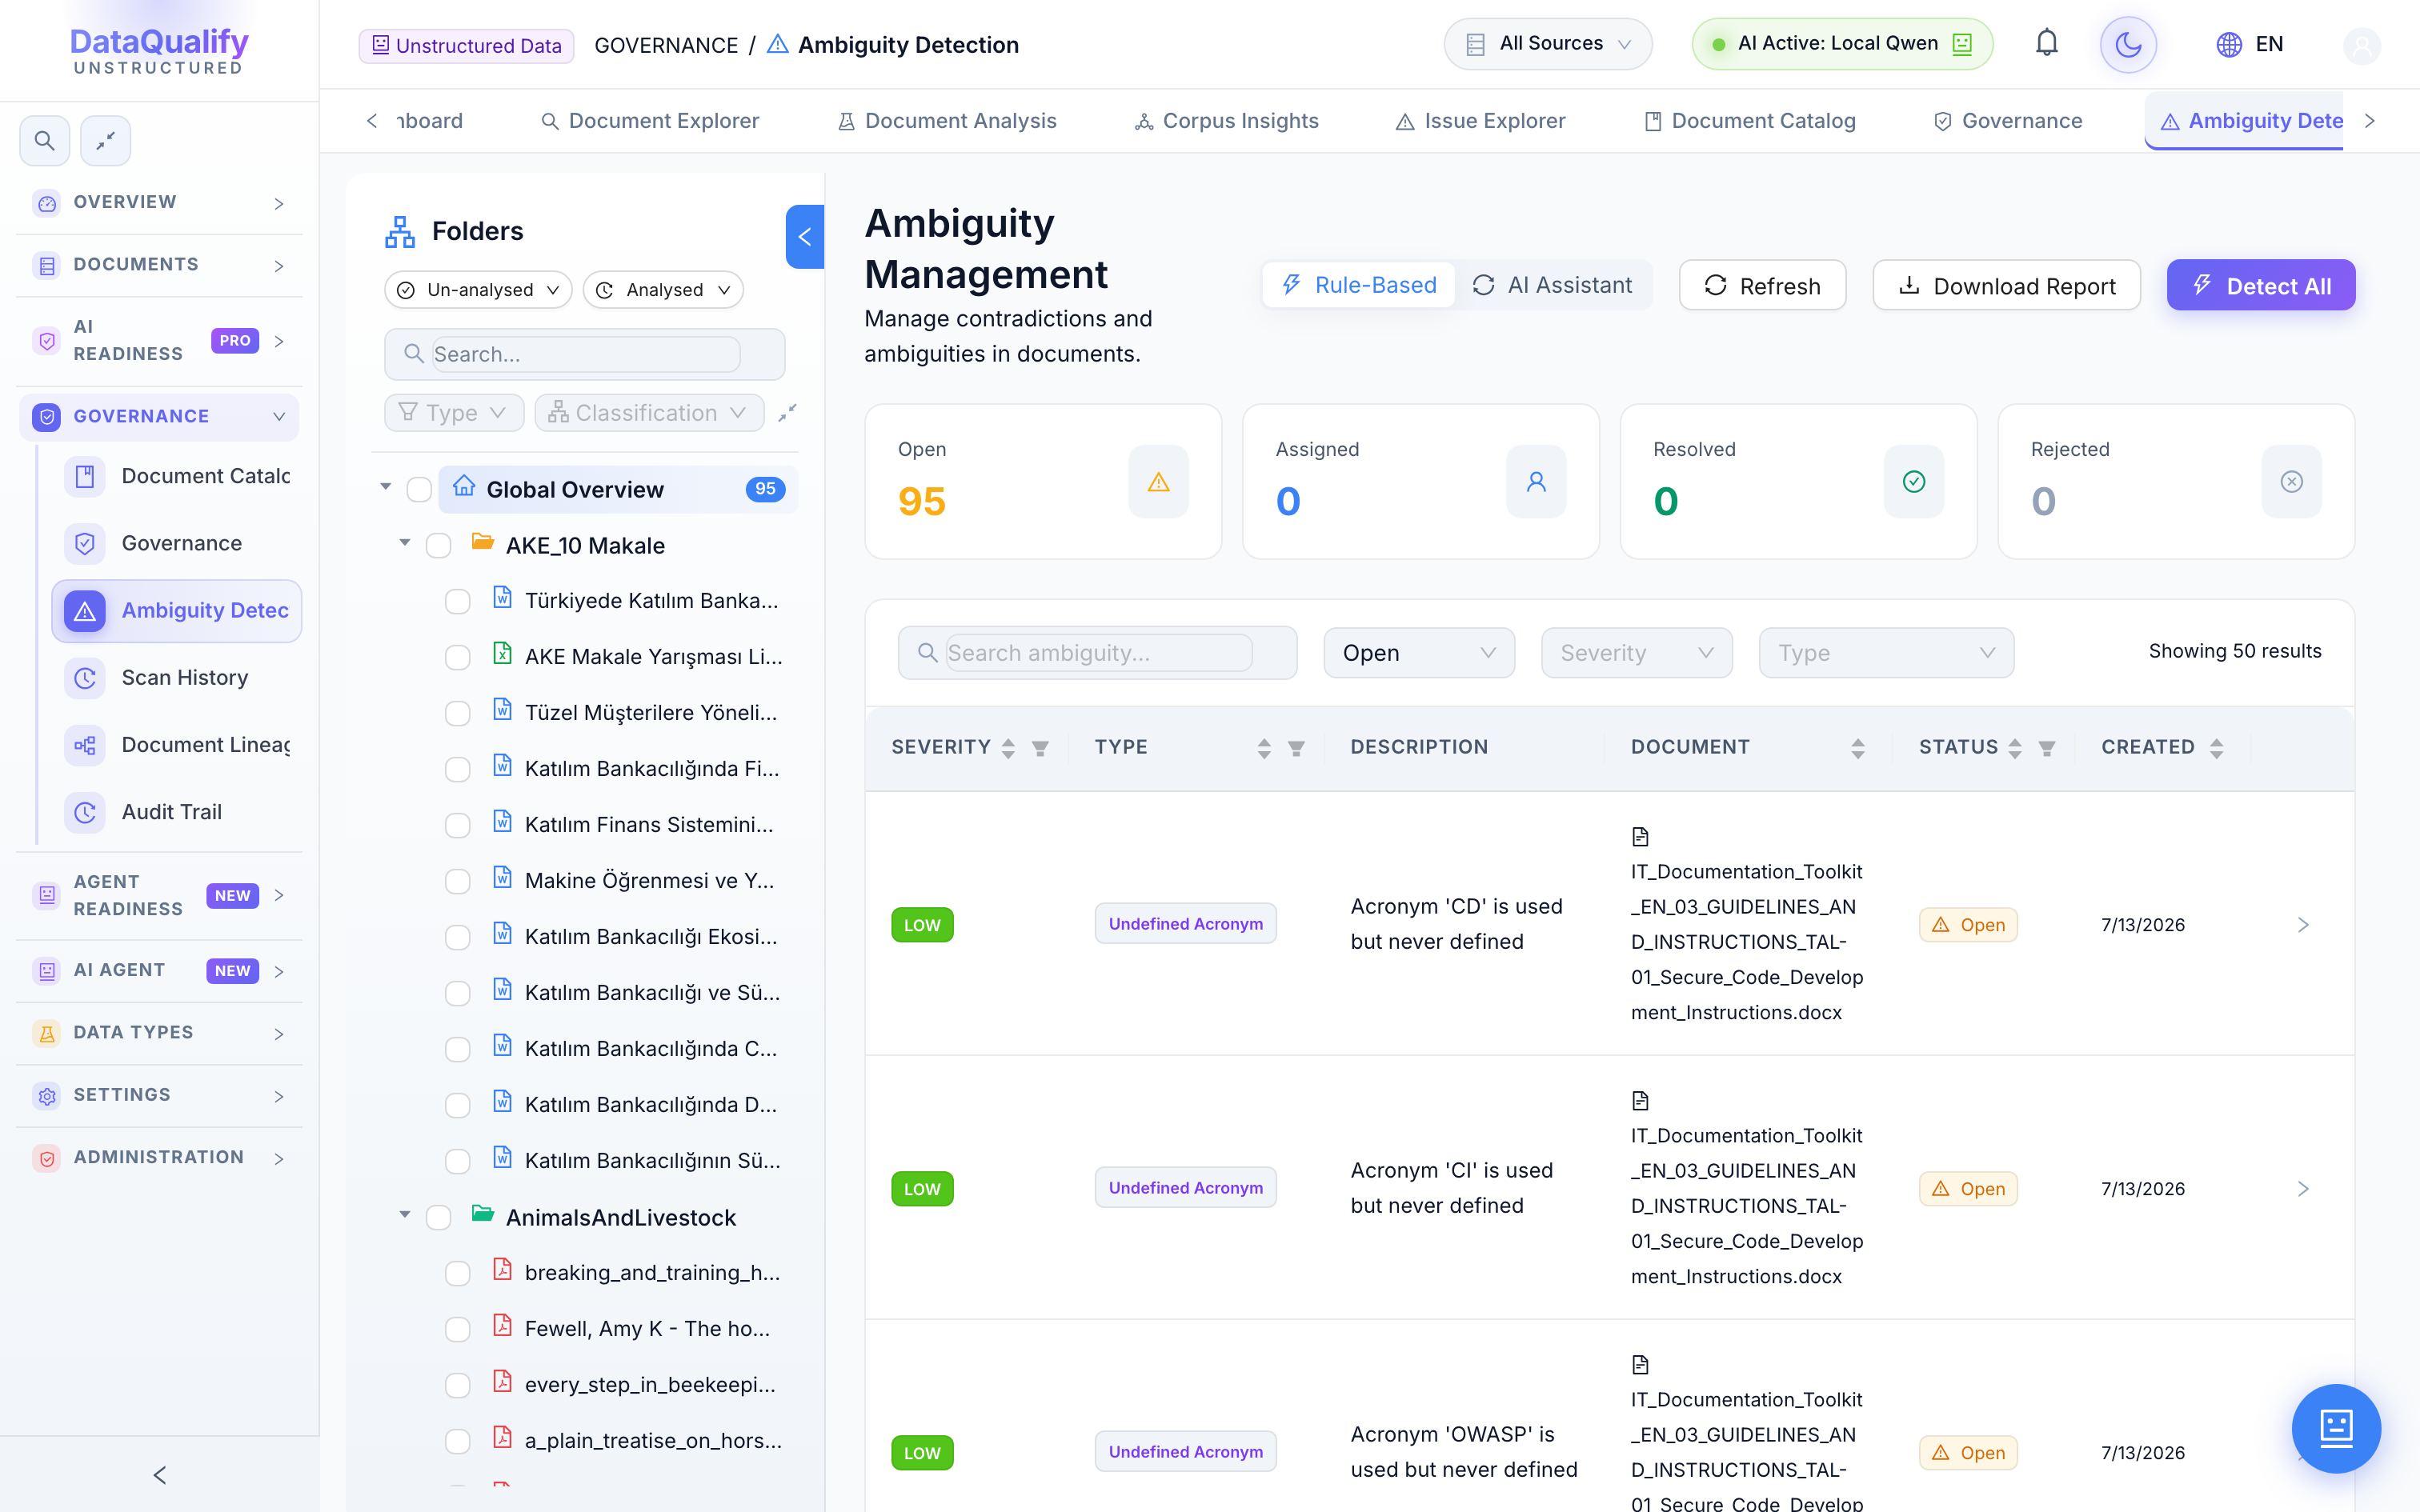Screen dimensions: 2420x1512
Task: Select Rule-Based detection mode
Action: click(x=1358, y=286)
